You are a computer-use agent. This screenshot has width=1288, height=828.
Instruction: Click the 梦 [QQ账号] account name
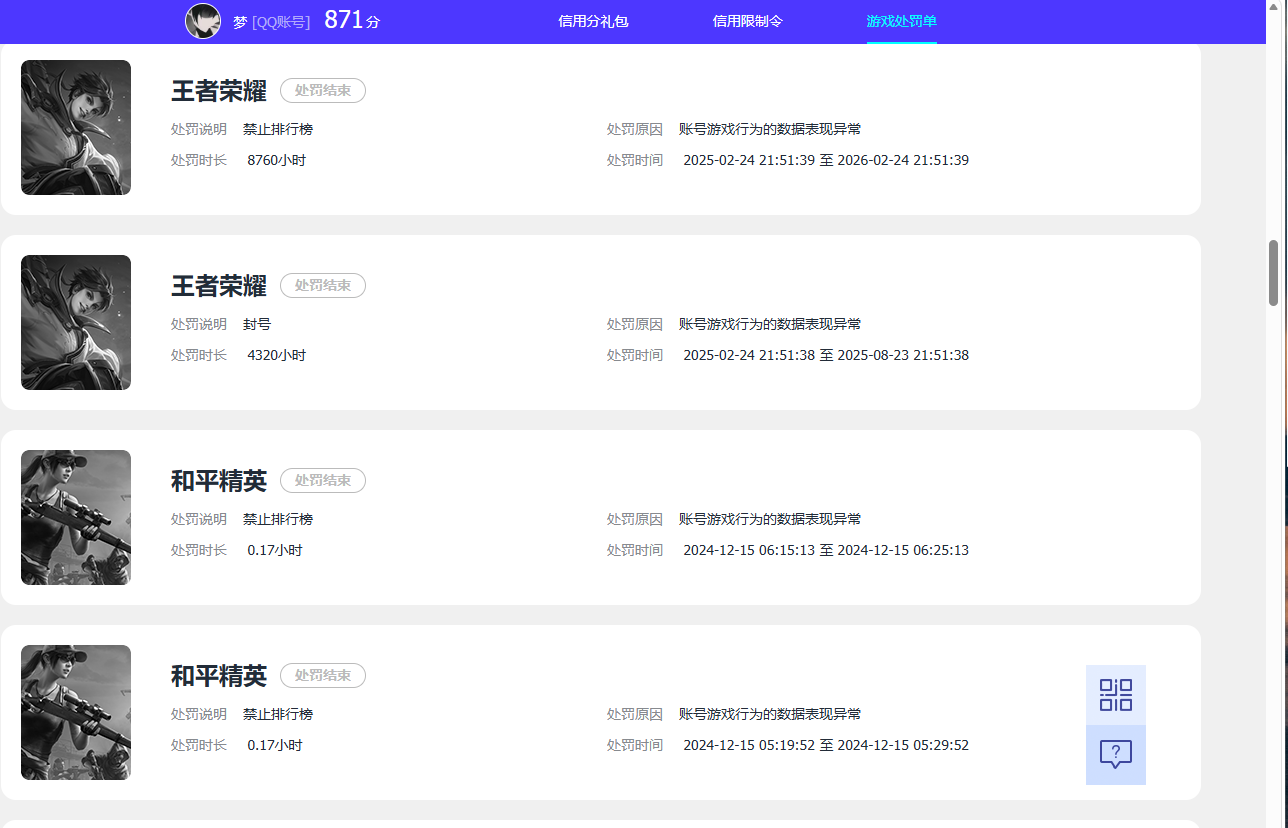[x=271, y=22]
